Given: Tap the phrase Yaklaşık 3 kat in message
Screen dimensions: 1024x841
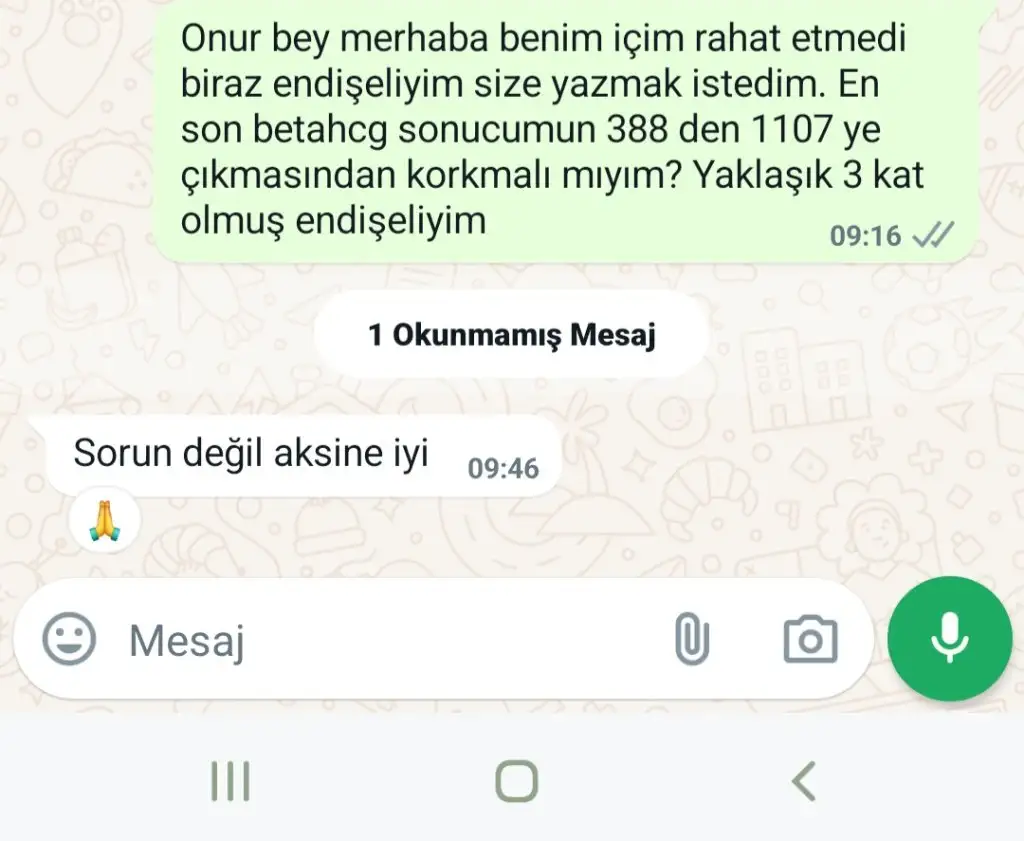Looking at the screenshot, I should pyautogui.click(x=808, y=175).
